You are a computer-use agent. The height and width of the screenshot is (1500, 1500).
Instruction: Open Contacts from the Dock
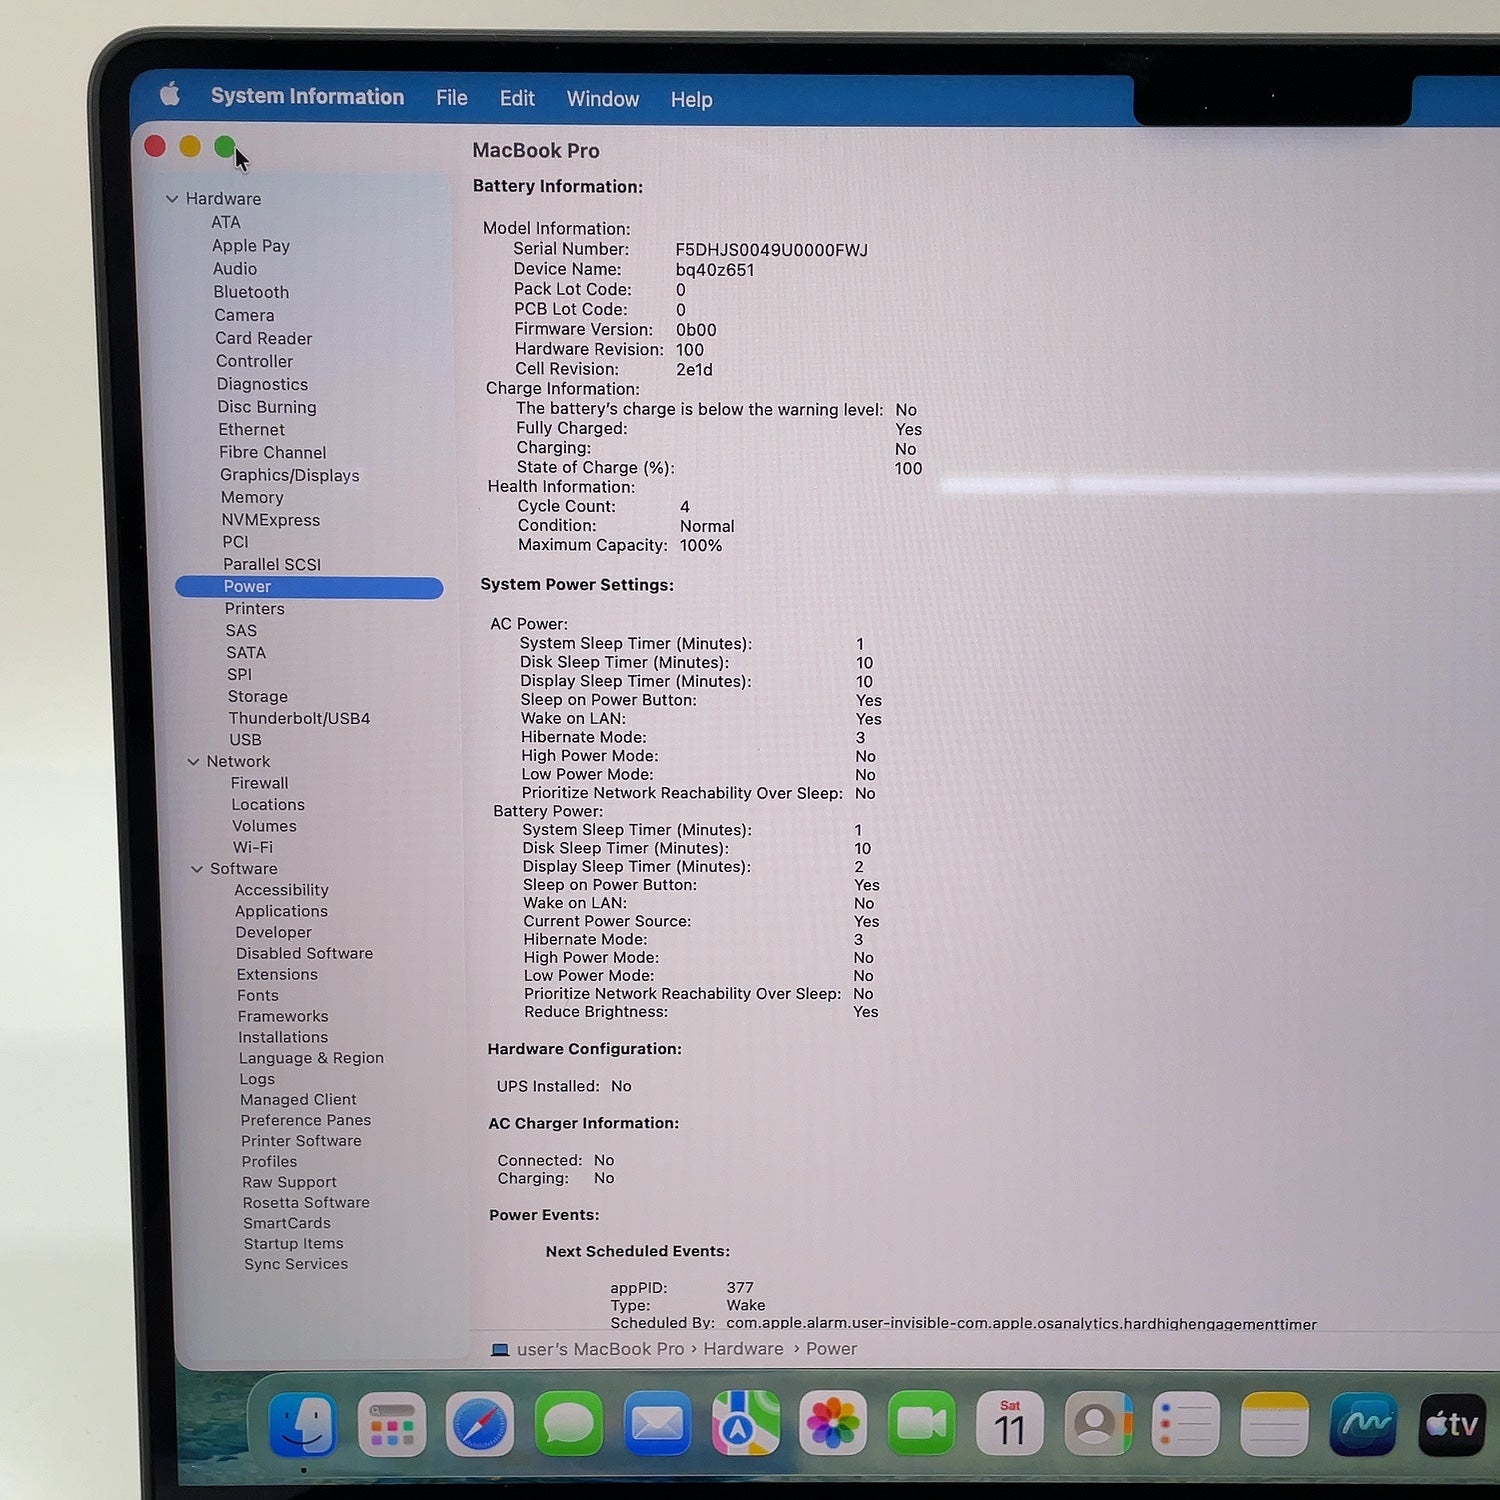(1098, 1423)
